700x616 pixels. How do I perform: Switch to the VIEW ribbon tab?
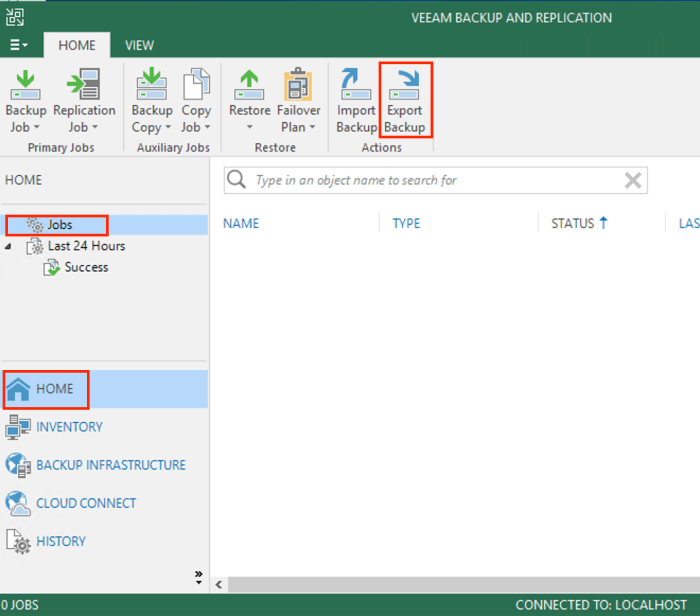click(139, 45)
